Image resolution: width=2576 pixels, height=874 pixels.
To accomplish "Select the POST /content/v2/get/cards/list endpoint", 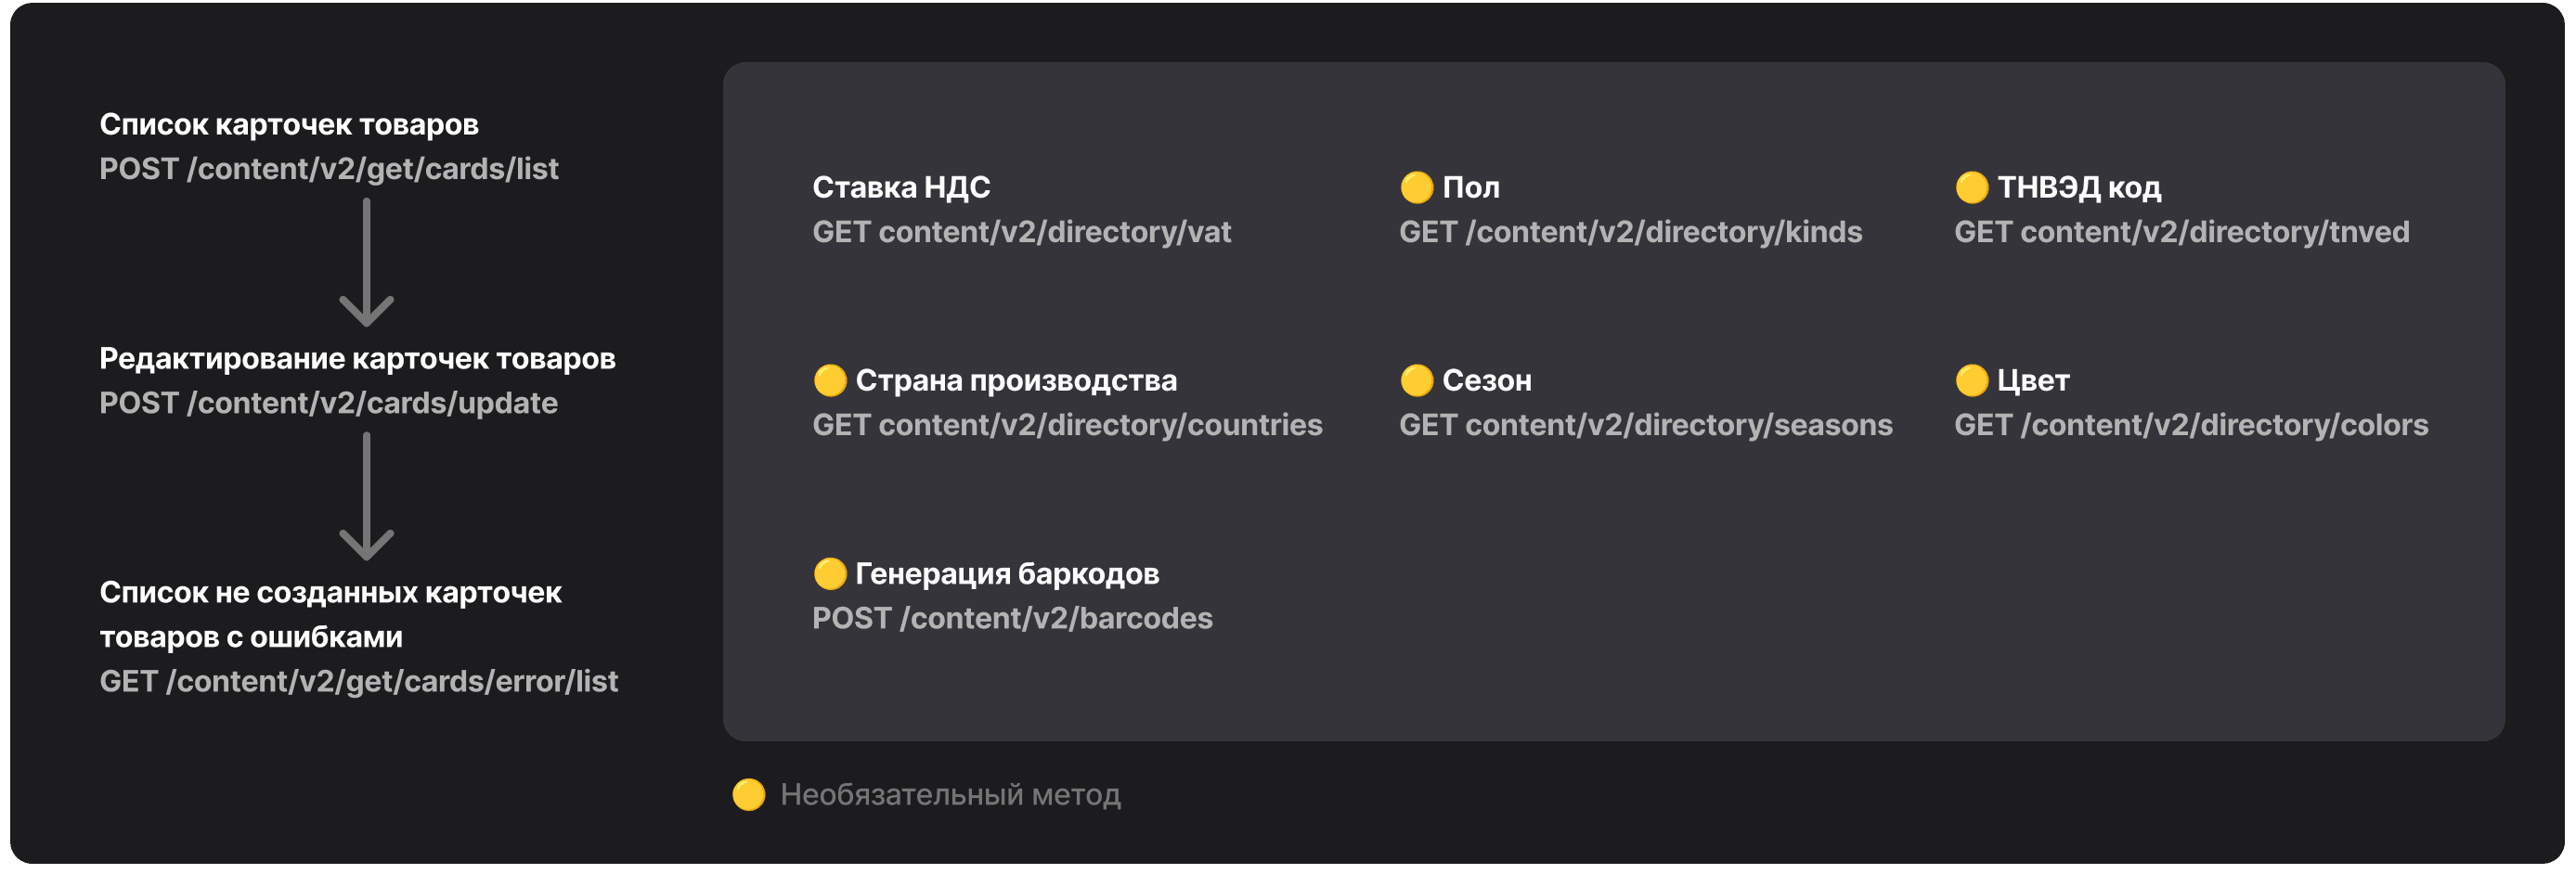I will point(329,169).
